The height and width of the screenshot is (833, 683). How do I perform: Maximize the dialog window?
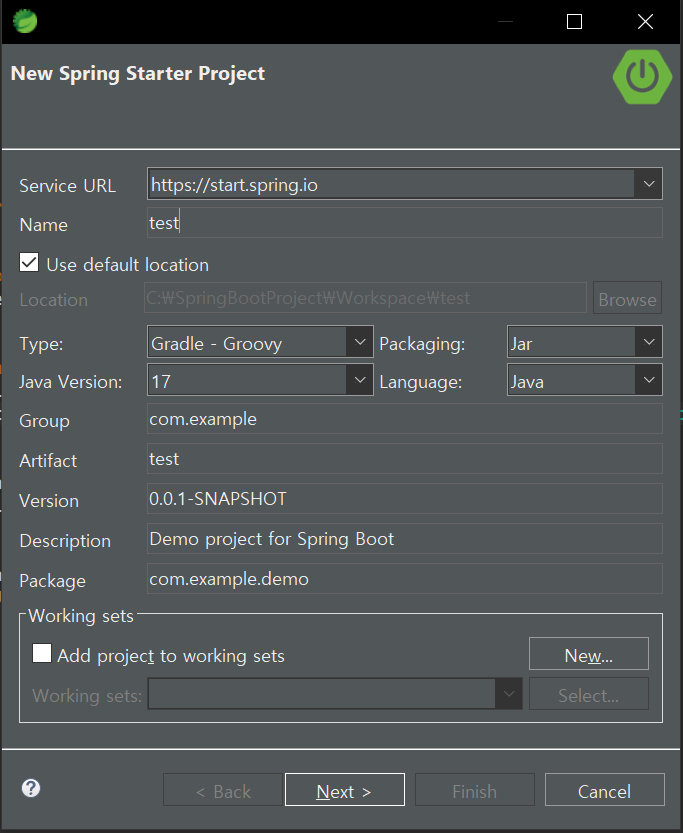tap(574, 21)
